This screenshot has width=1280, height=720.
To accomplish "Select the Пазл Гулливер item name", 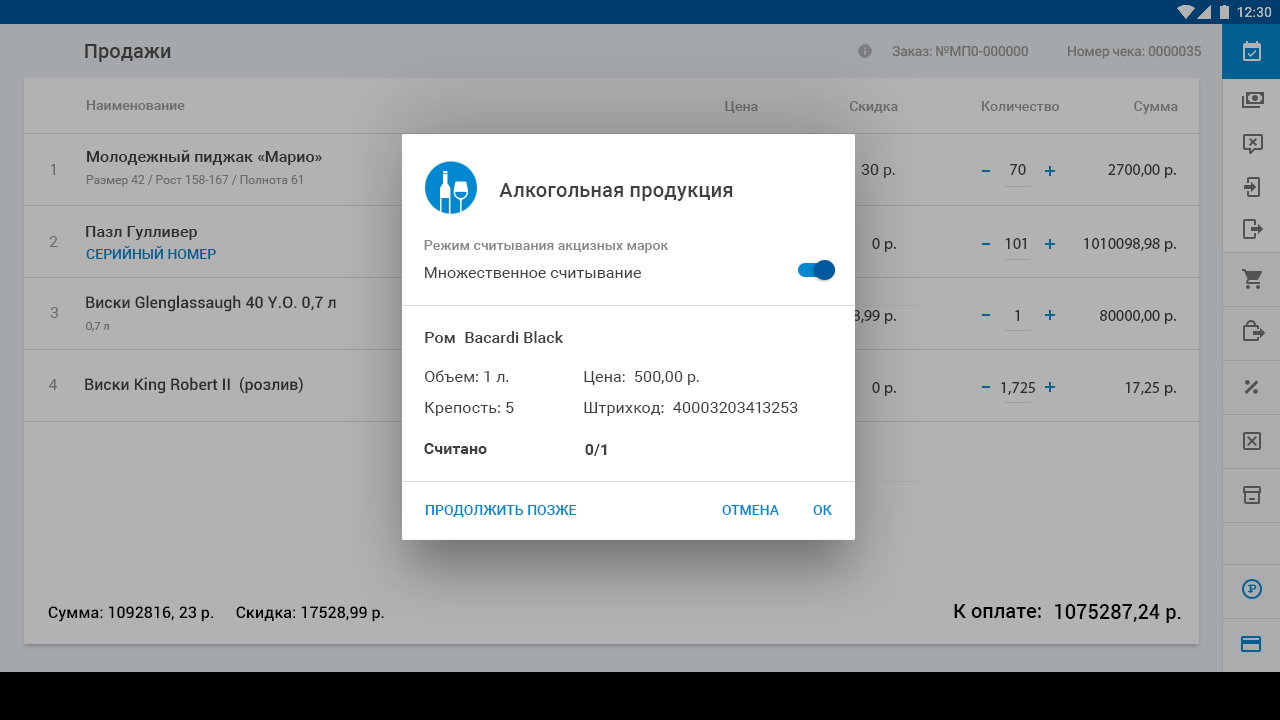I will 142,232.
